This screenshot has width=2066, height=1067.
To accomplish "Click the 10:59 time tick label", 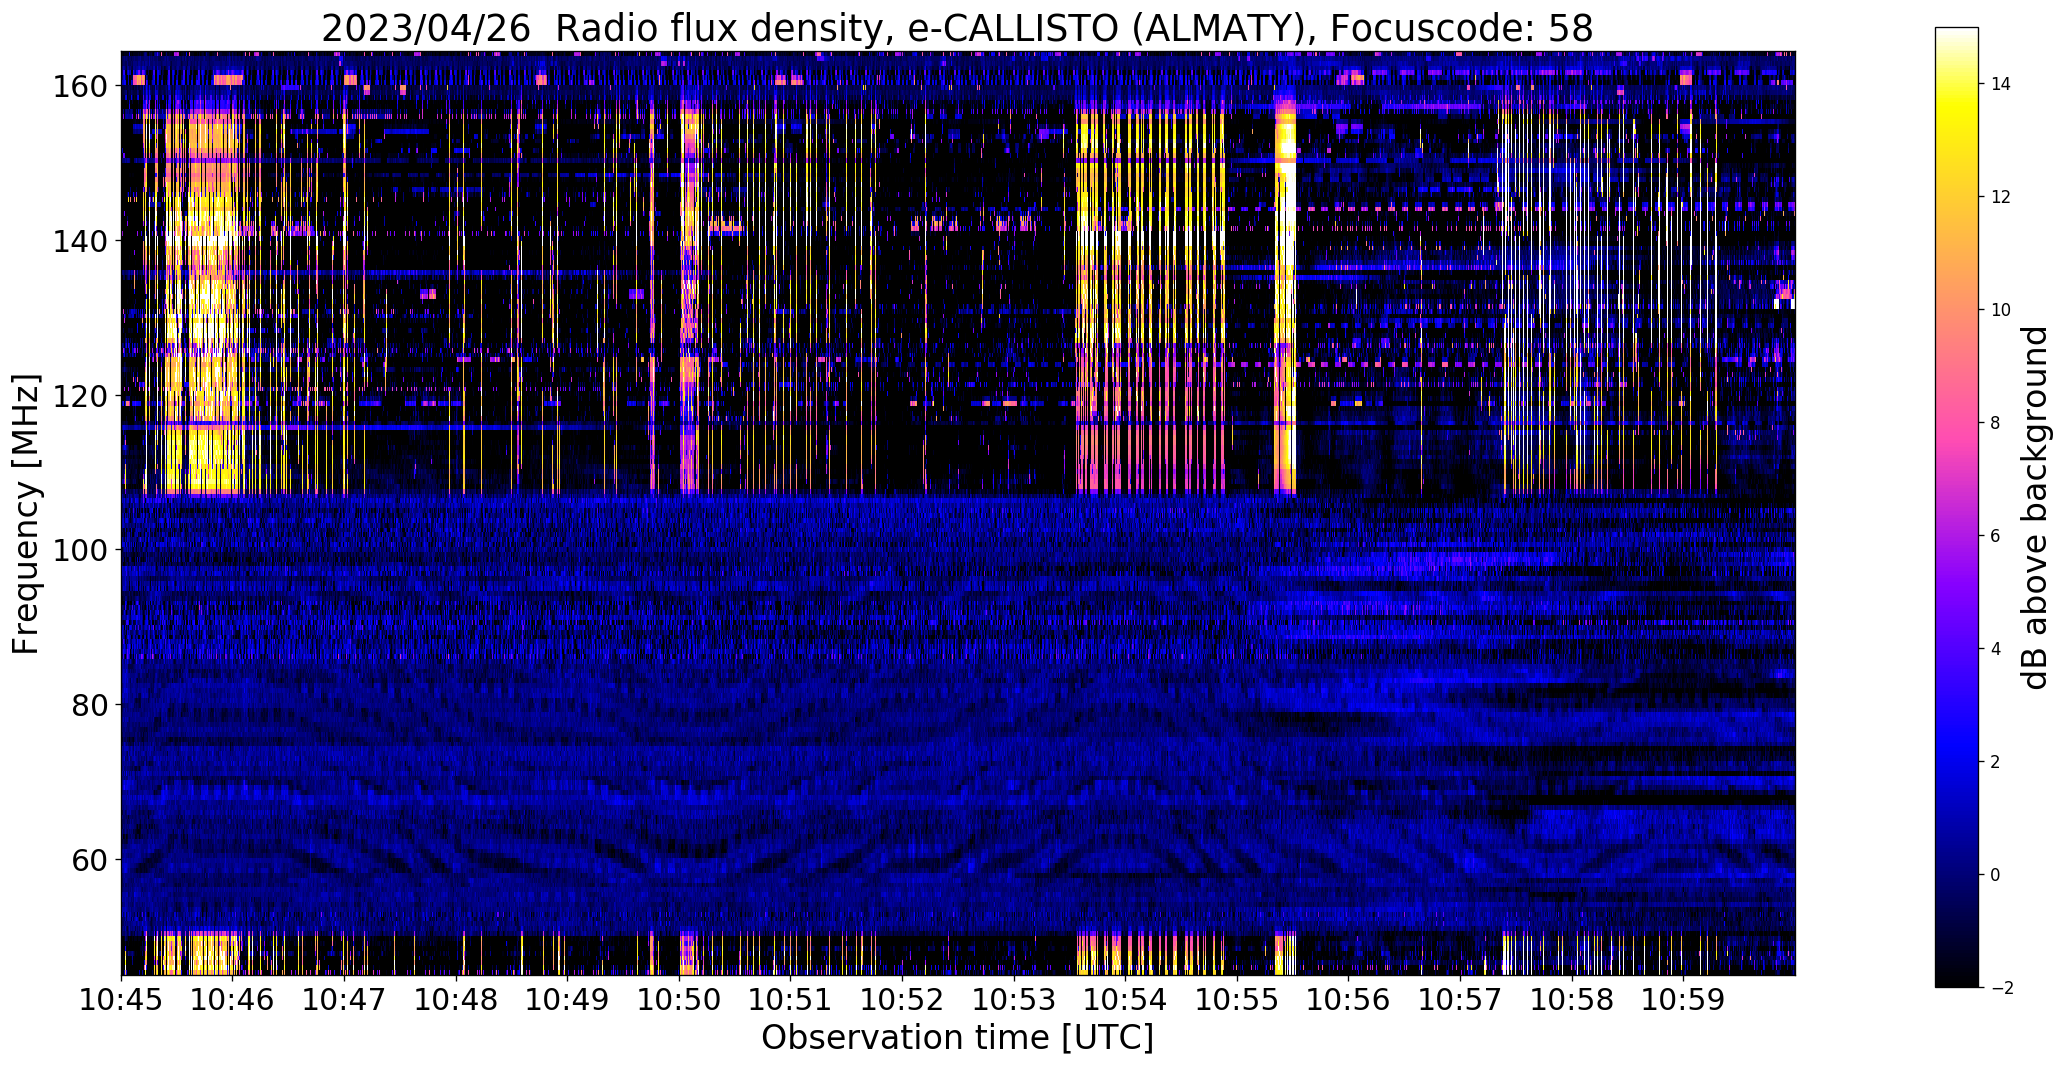I will click(x=1683, y=1000).
